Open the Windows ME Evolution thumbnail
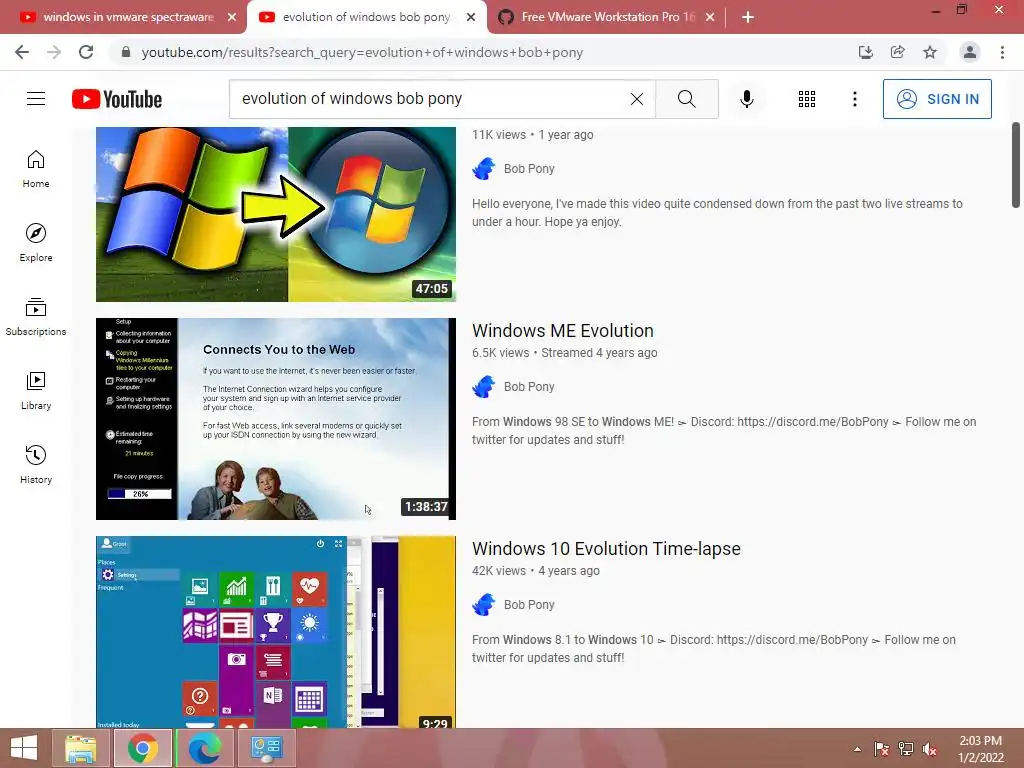 click(276, 419)
